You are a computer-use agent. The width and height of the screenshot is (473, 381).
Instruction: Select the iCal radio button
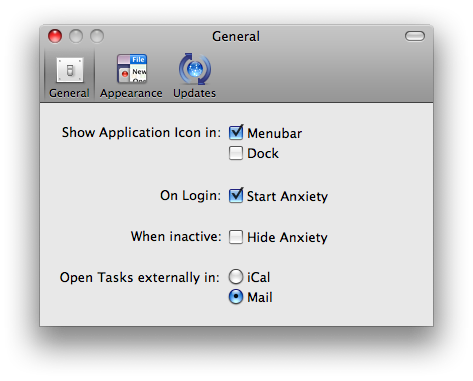click(236, 277)
